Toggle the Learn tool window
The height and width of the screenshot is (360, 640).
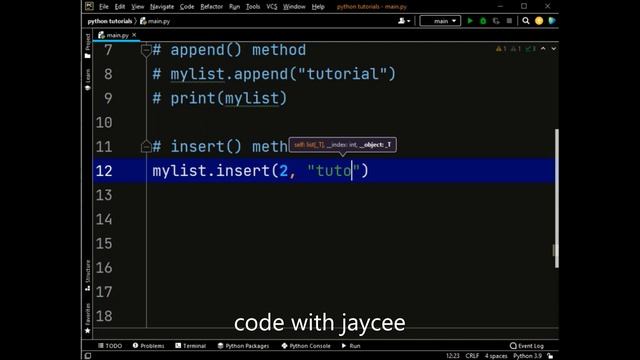(87, 80)
